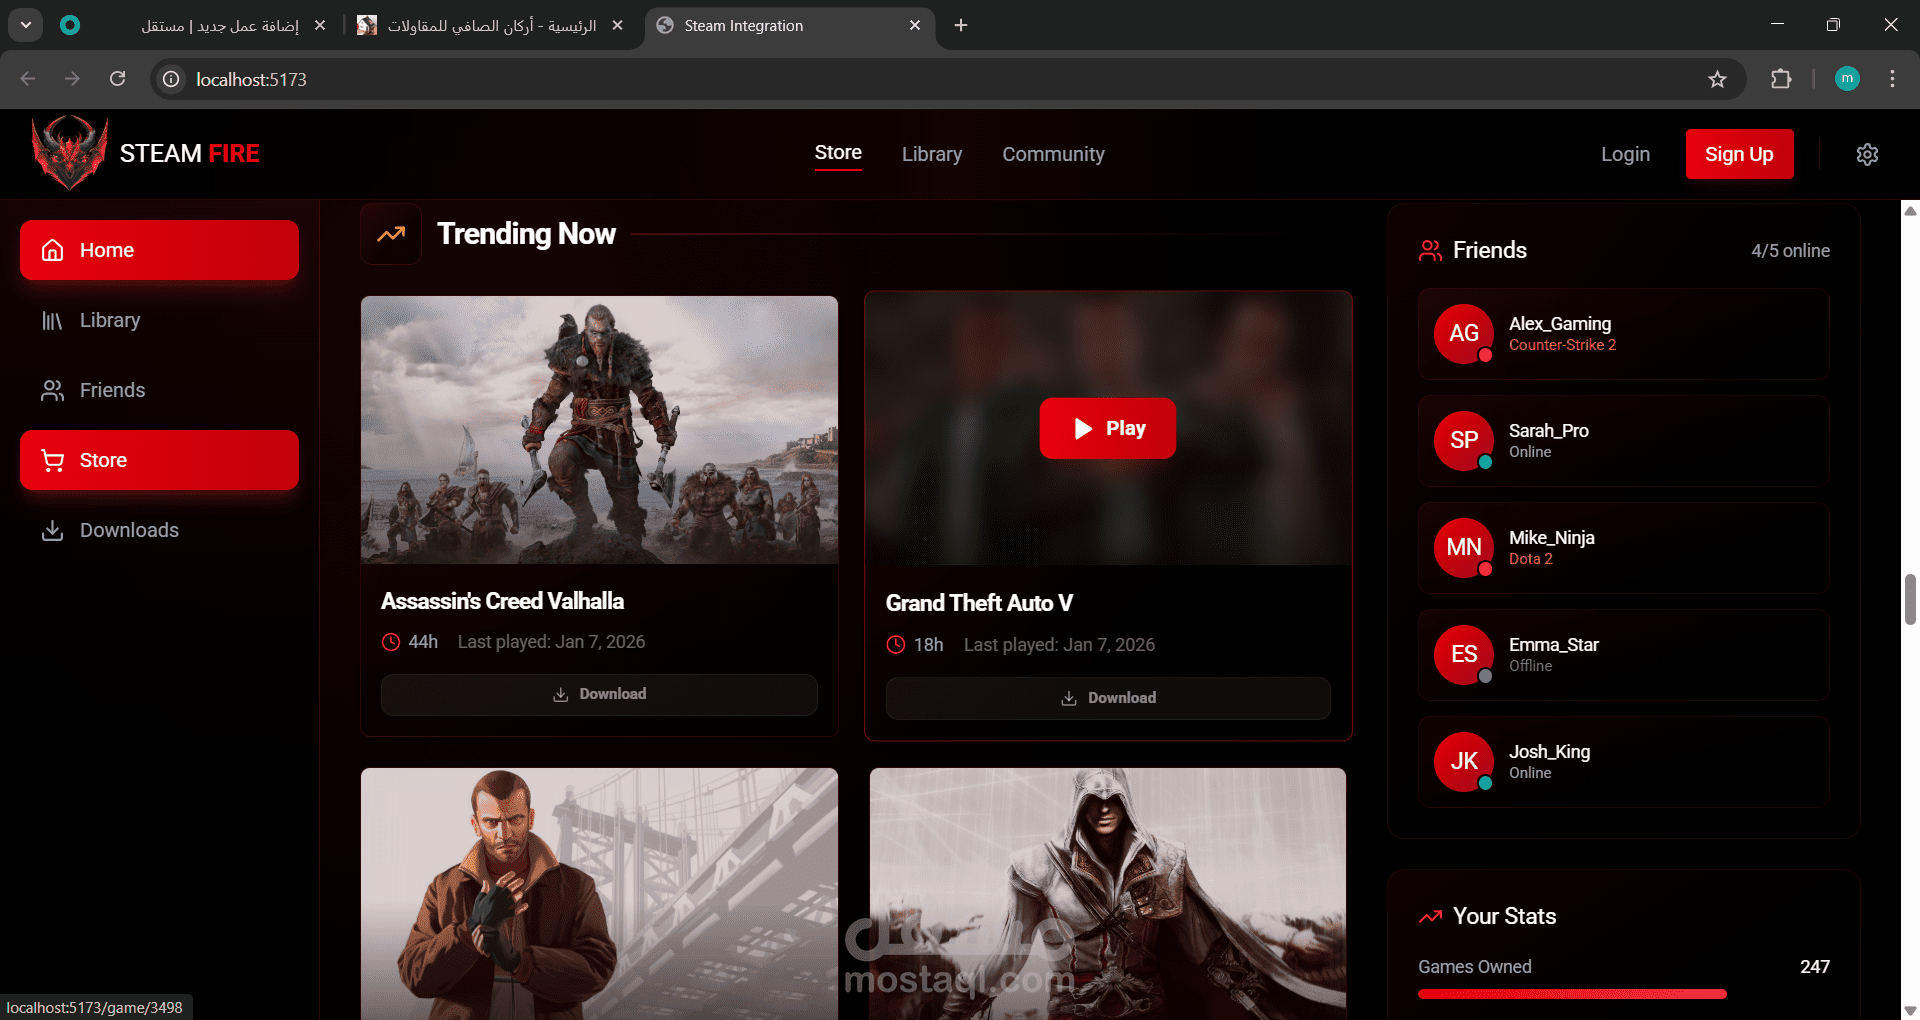
Task: Click Sarah_Pro's SP avatar
Action: tap(1464, 440)
